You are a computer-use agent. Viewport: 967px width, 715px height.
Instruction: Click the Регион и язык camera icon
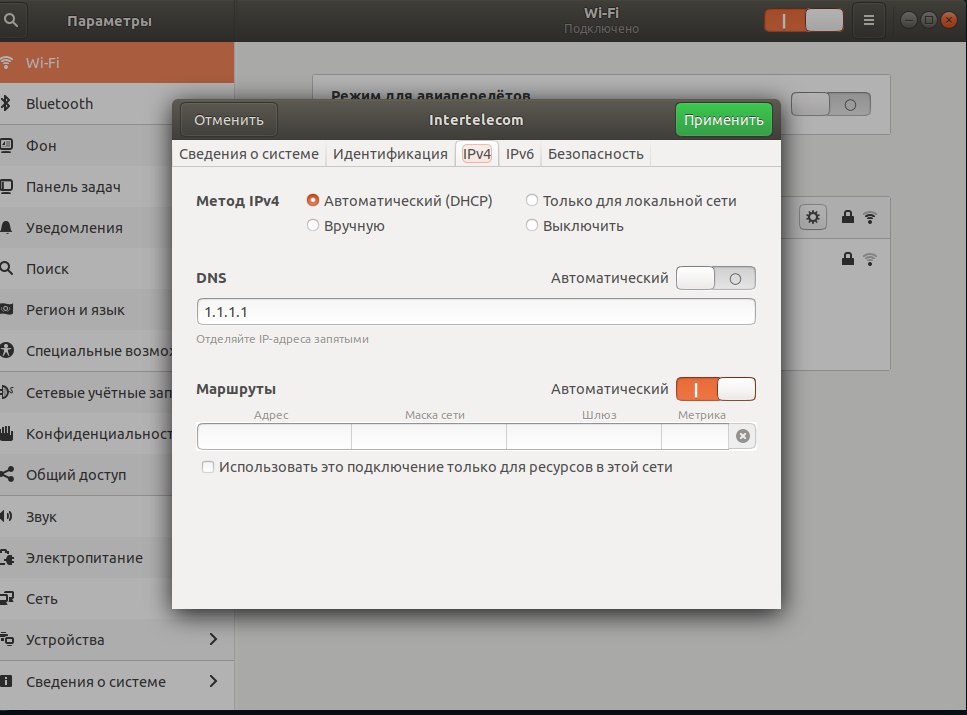pos(6,310)
